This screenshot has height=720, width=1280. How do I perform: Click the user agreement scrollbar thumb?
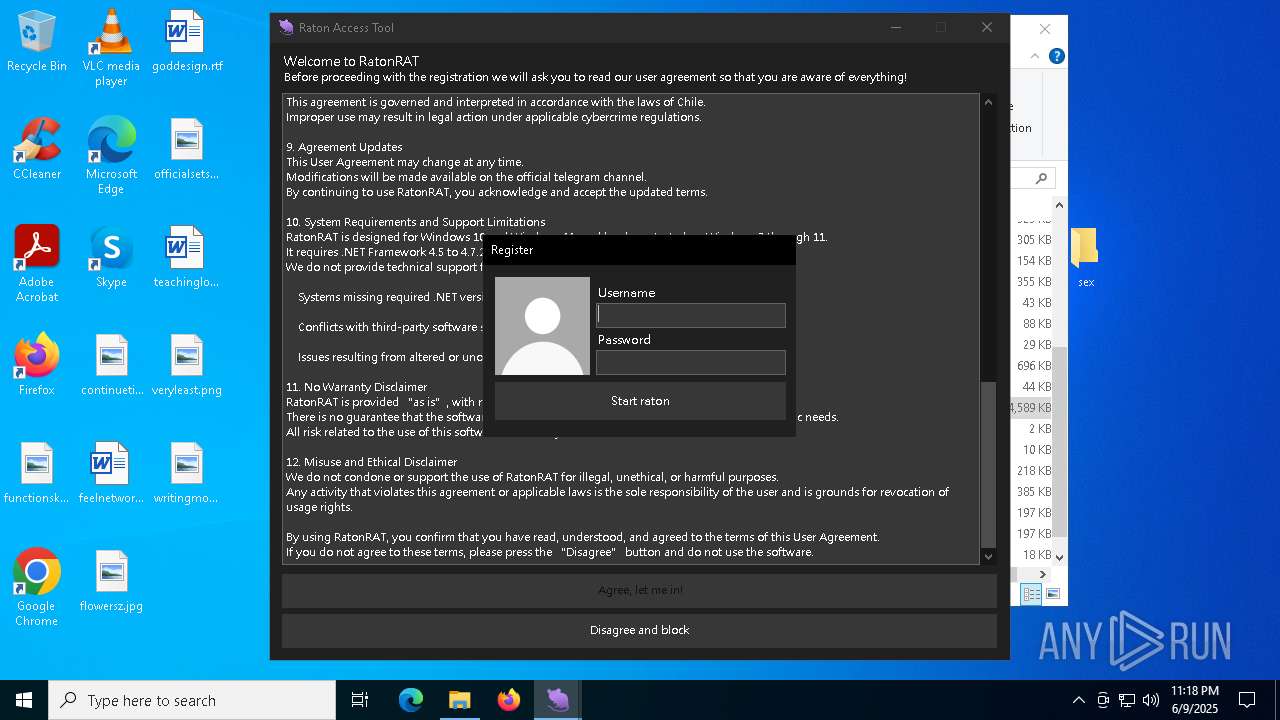click(989, 463)
